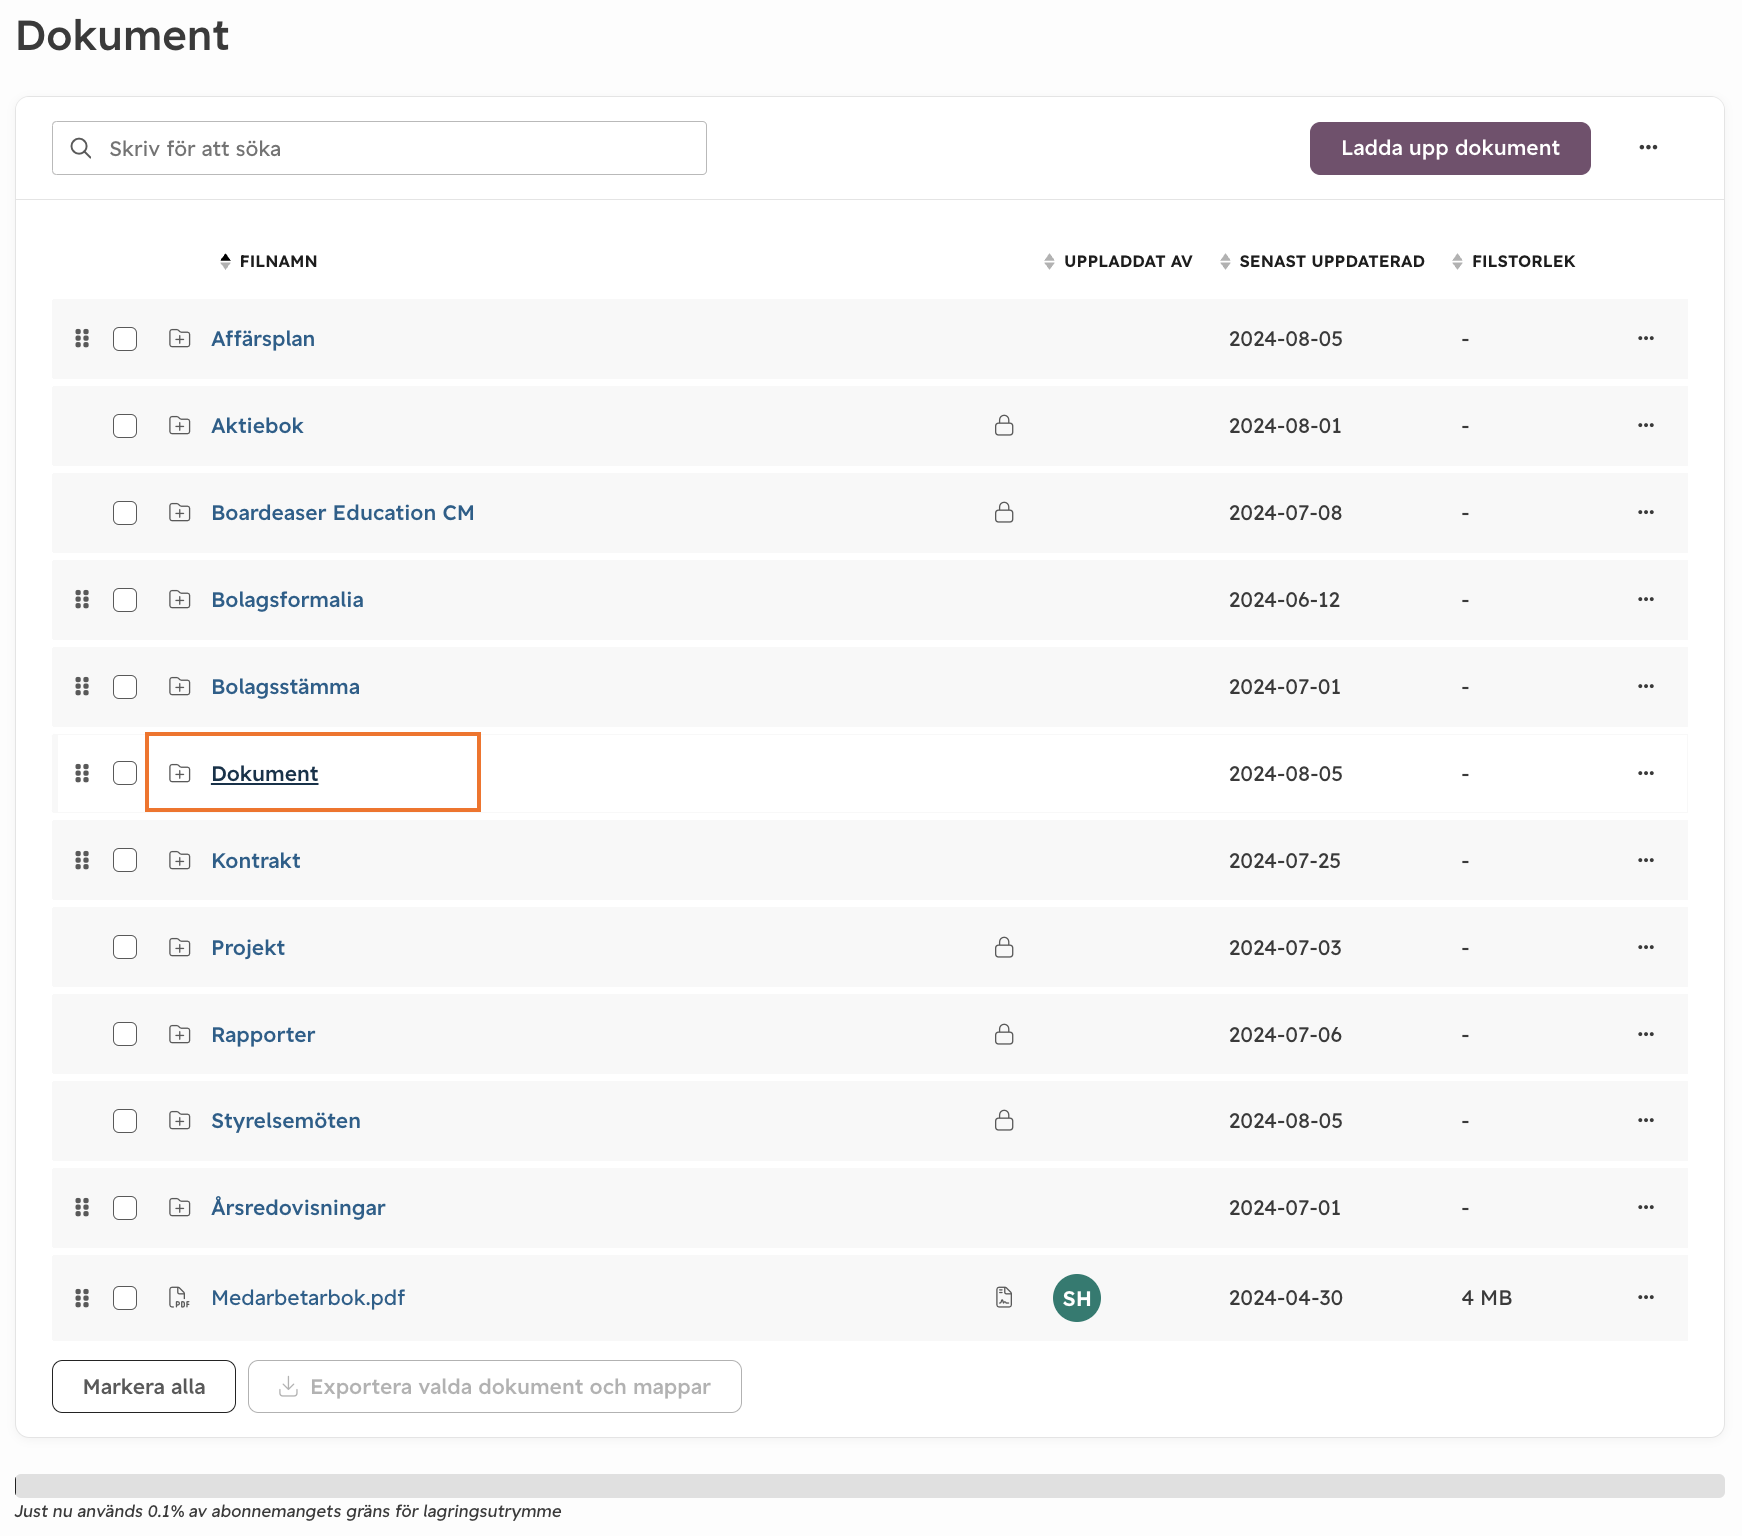1742x1536 pixels.
Task: Sort by the FILSTORLEK column header
Action: pos(1514,261)
